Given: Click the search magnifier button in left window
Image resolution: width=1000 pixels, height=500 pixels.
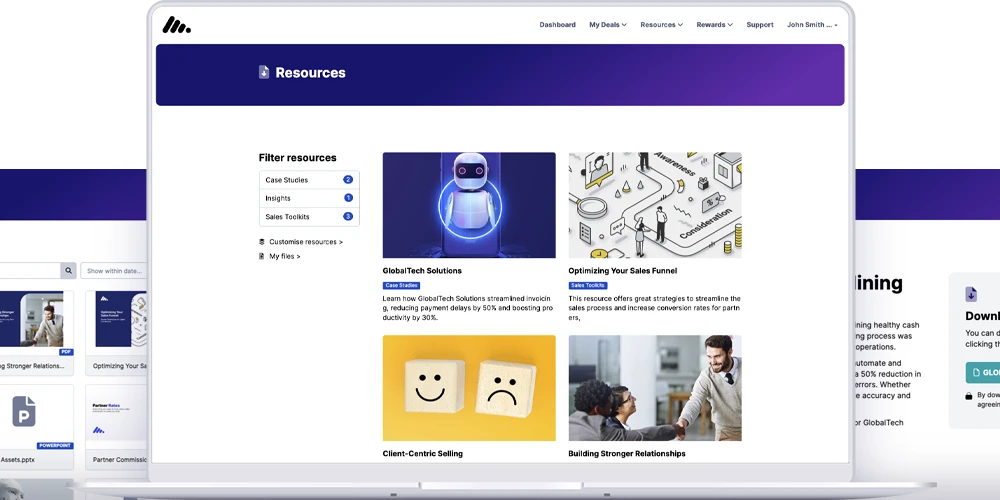Looking at the screenshot, I should (68, 270).
